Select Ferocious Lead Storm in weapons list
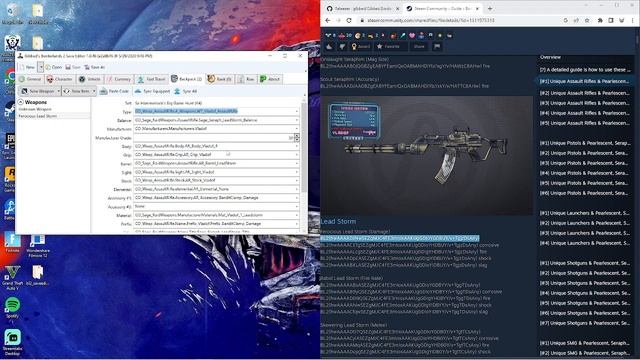The height and width of the screenshot is (360, 640). click(x=38, y=116)
